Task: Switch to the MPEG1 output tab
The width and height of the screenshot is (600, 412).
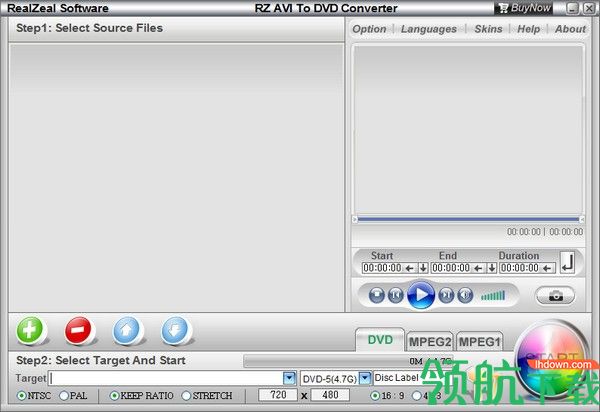Action: pyautogui.click(x=479, y=342)
